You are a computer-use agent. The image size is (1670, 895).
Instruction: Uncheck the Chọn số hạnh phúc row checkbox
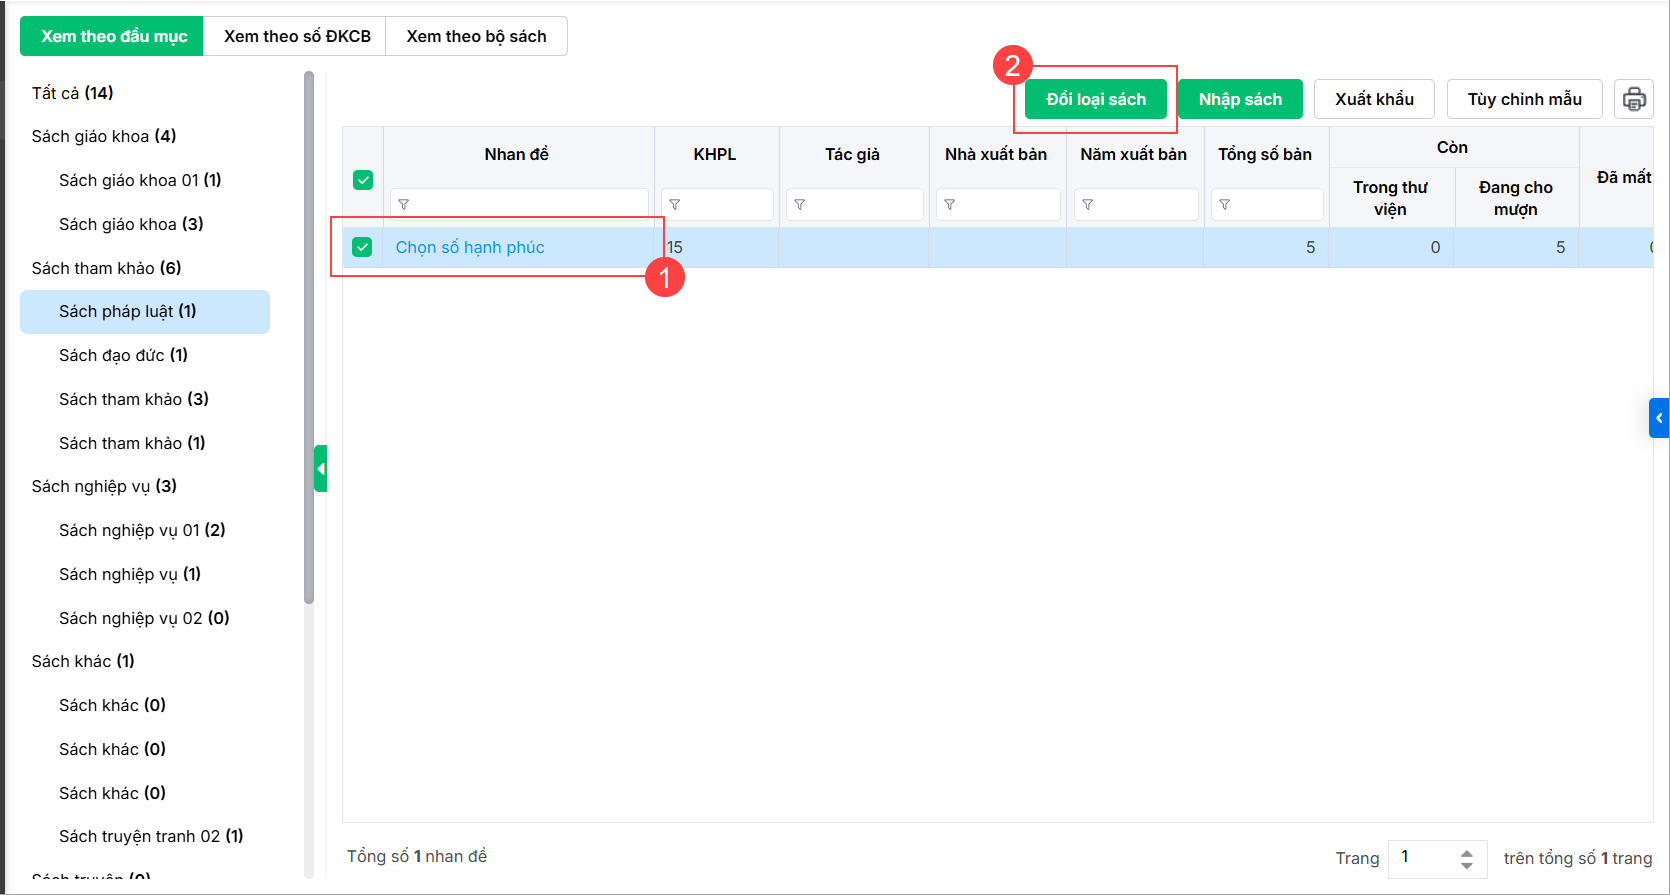point(362,247)
